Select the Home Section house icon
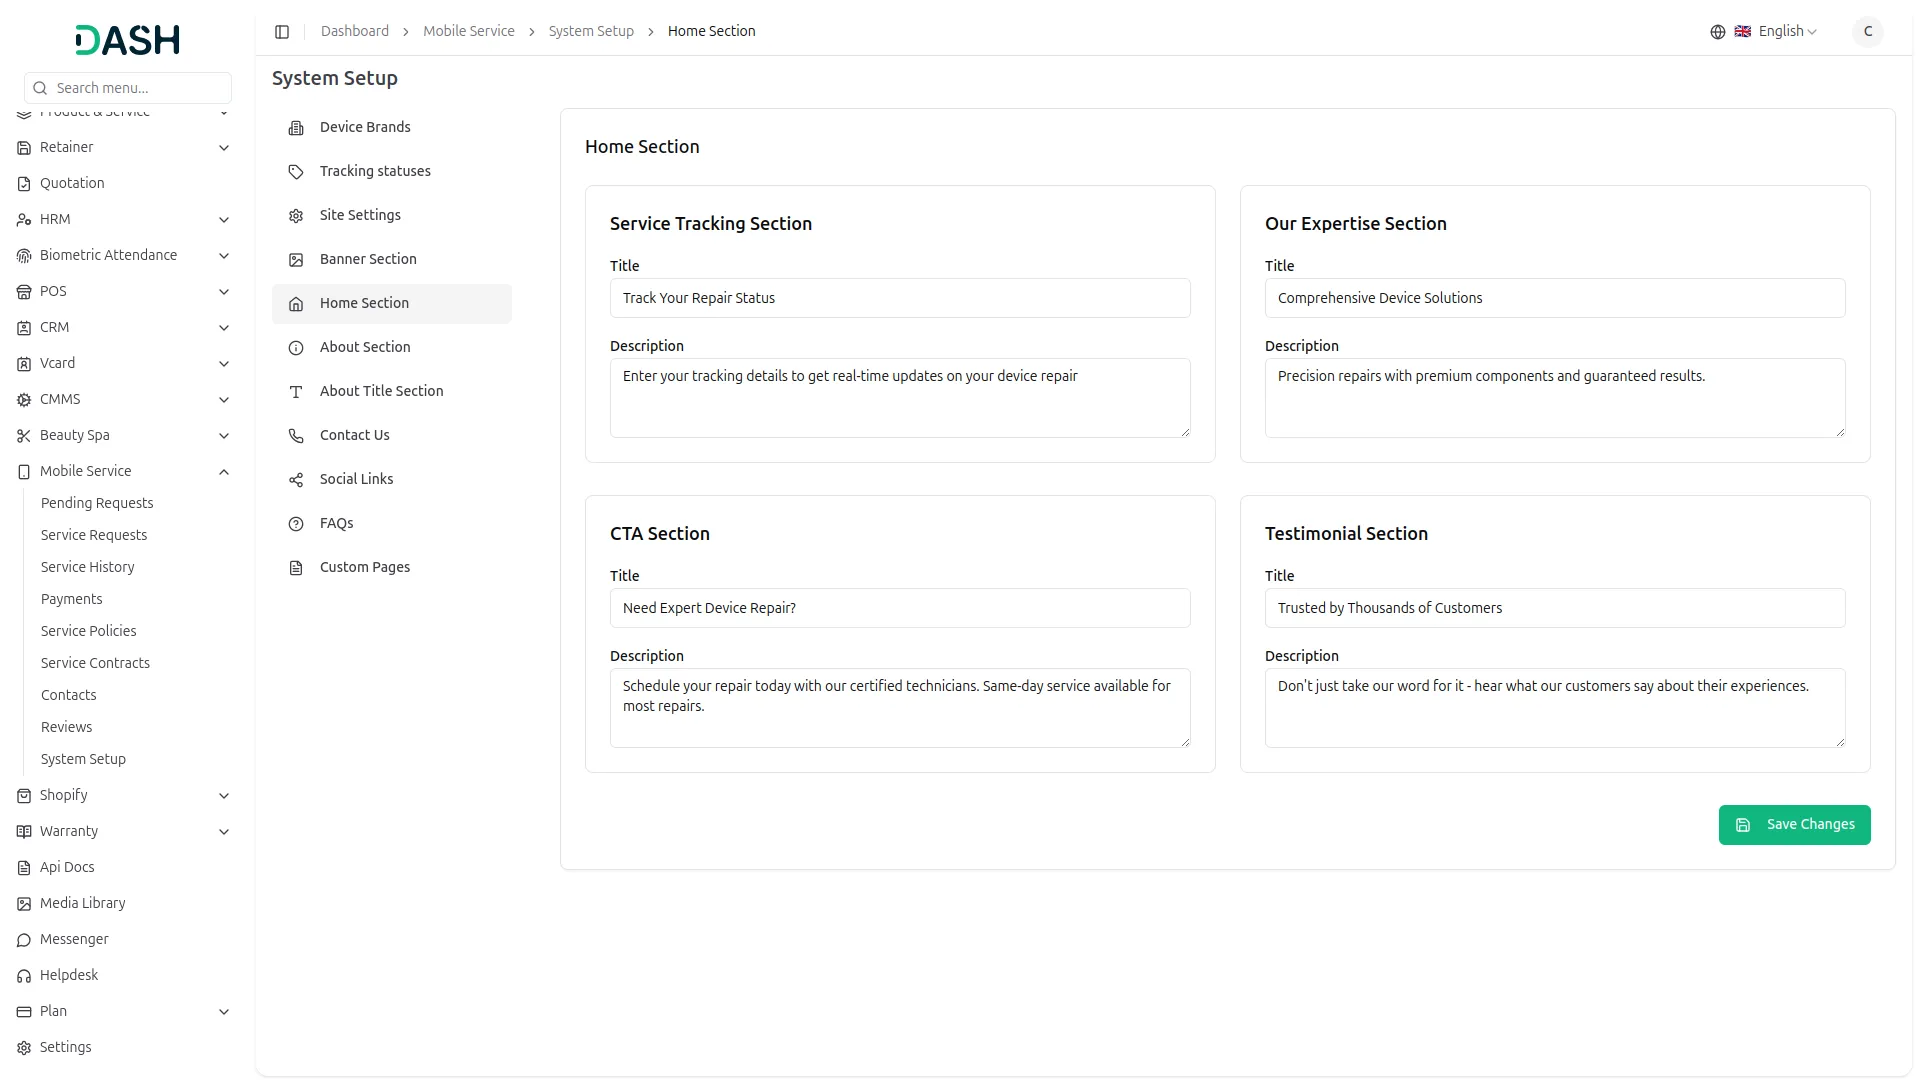Viewport: 1920px width, 1080px height. click(295, 304)
